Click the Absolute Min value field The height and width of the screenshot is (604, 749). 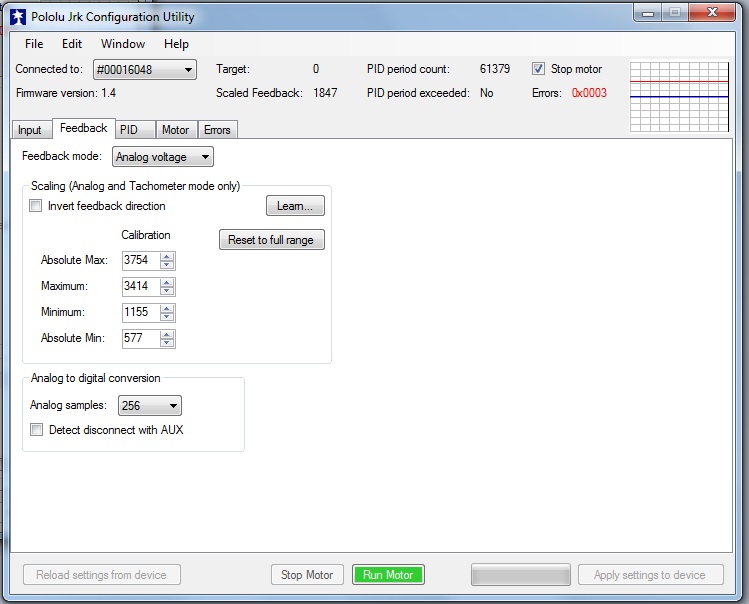[140, 338]
